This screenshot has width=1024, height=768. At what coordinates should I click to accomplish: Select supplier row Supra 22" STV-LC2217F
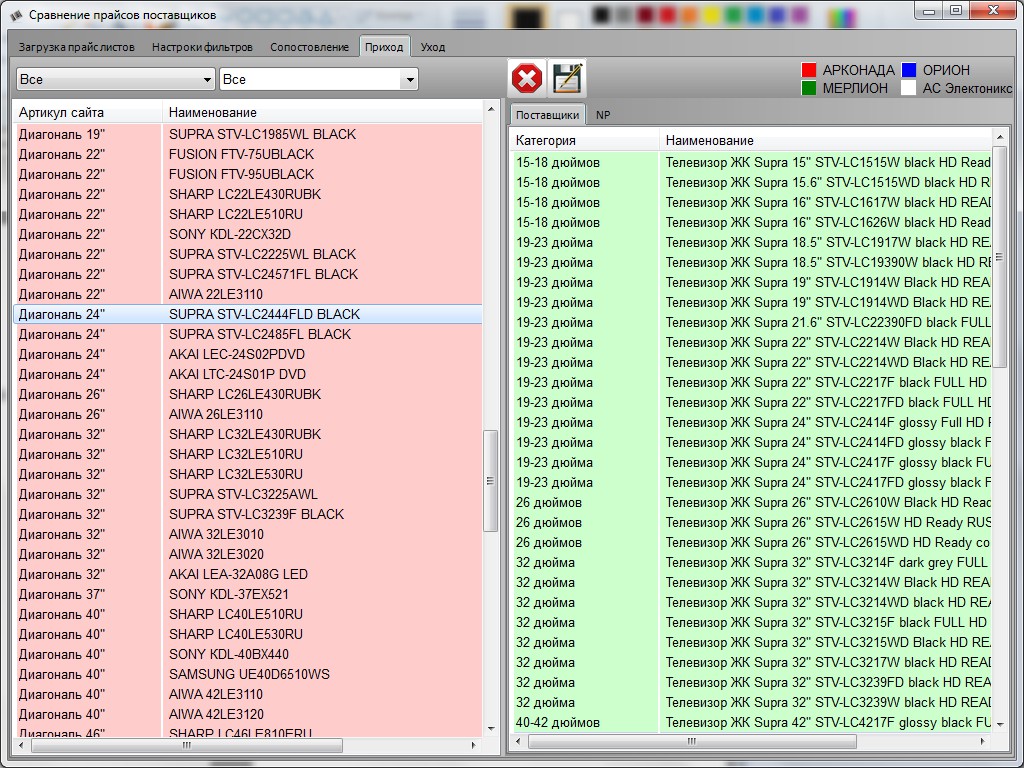(750, 383)
